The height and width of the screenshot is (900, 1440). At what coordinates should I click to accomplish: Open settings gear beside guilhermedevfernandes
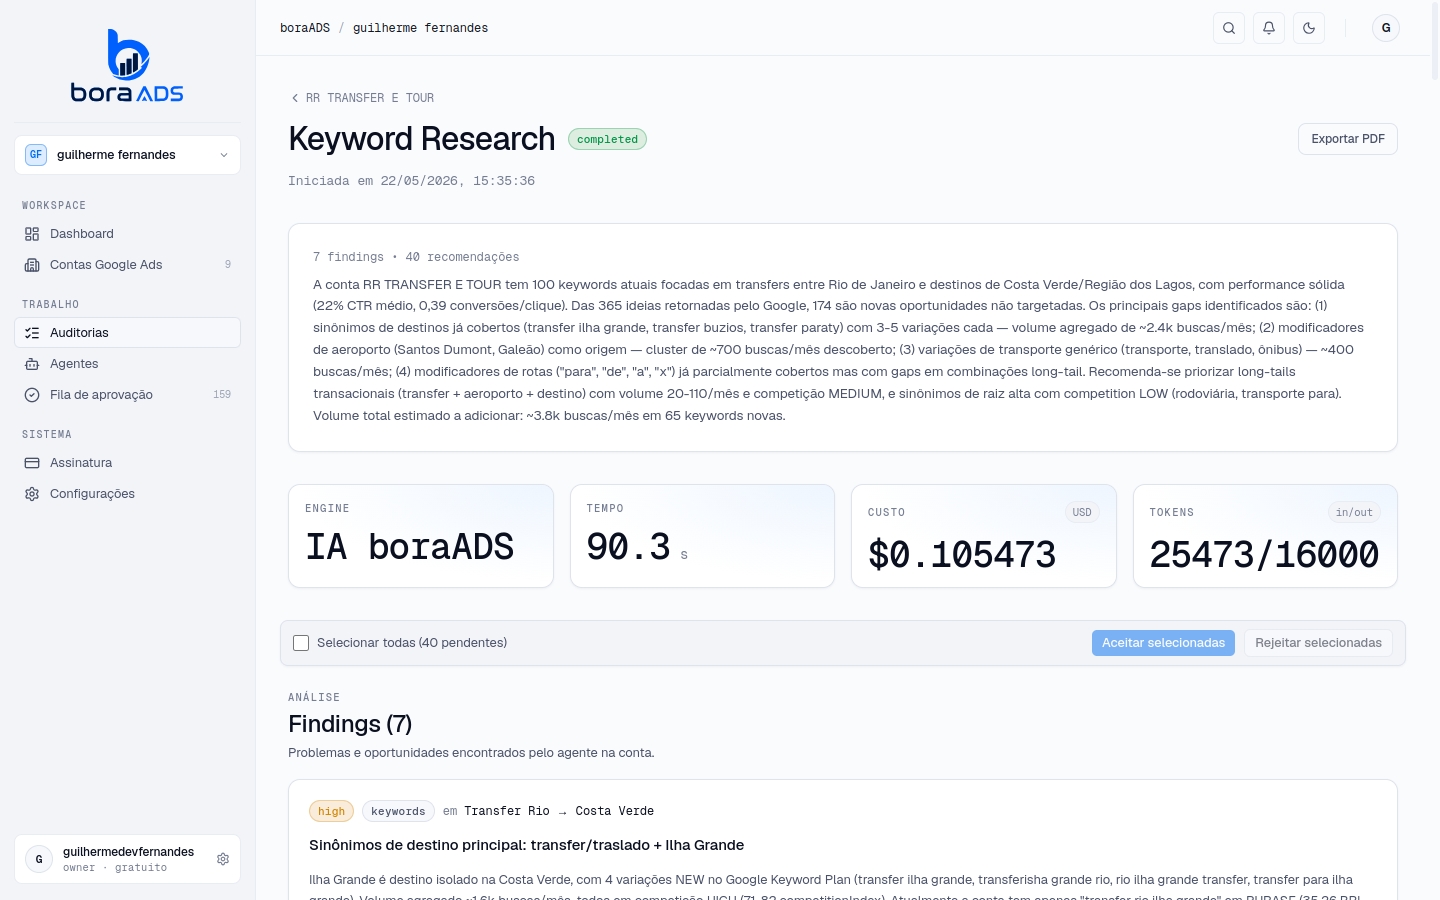click(x=223, y=859)
